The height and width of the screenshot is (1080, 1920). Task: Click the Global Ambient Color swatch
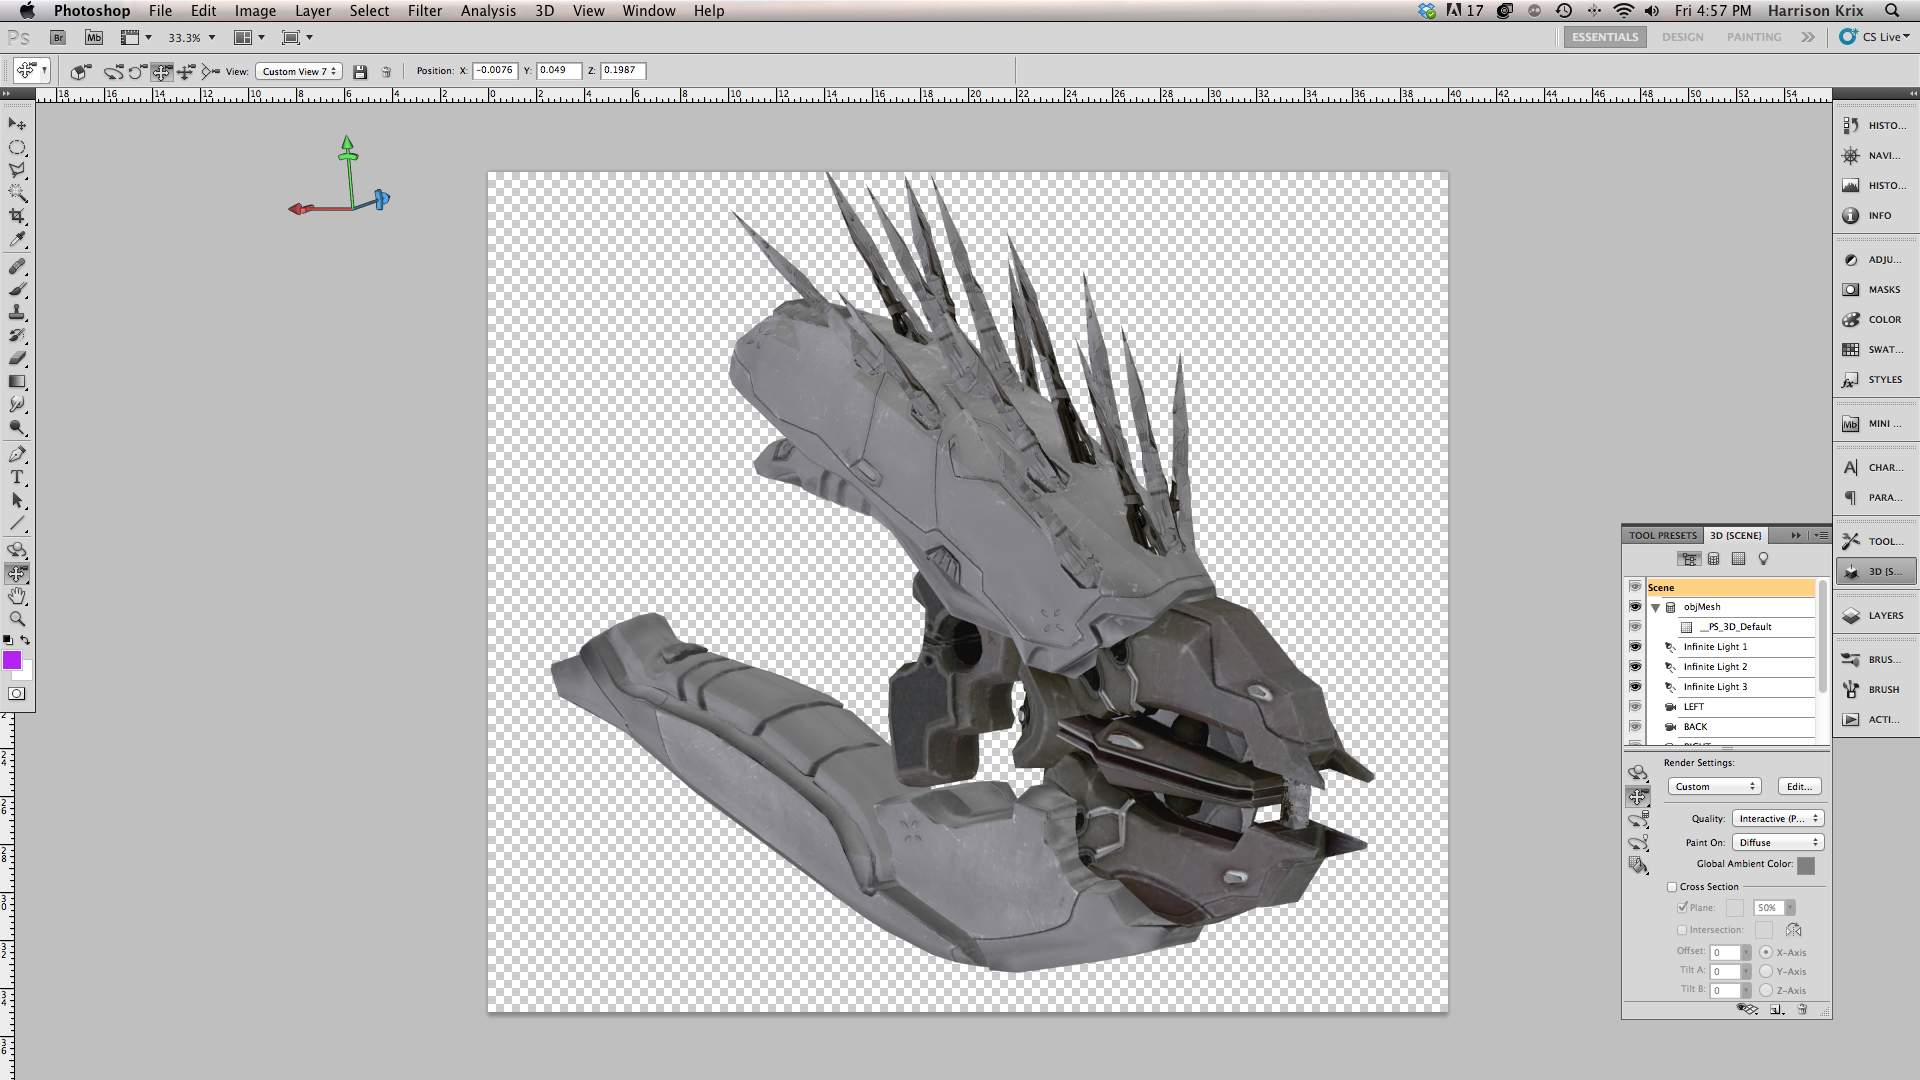tap(1805, 866)
